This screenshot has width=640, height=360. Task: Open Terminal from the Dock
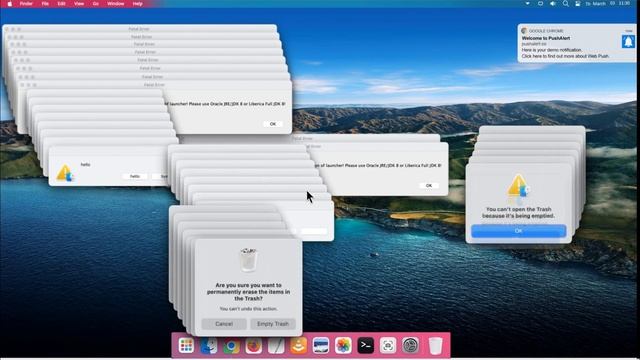(x=365, y=346)
